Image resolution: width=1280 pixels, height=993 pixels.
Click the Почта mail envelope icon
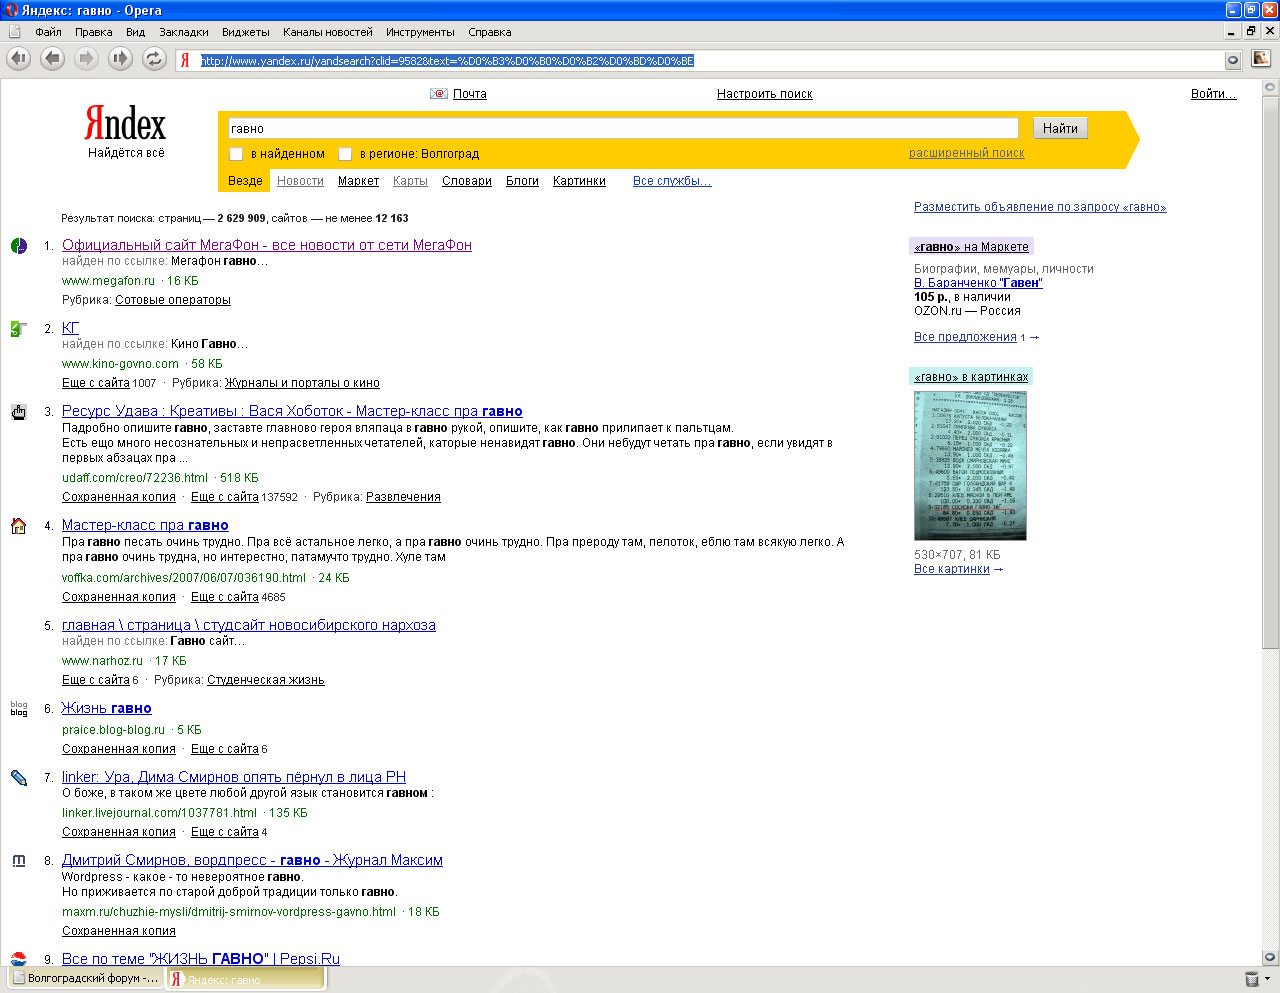pos(438,94)
